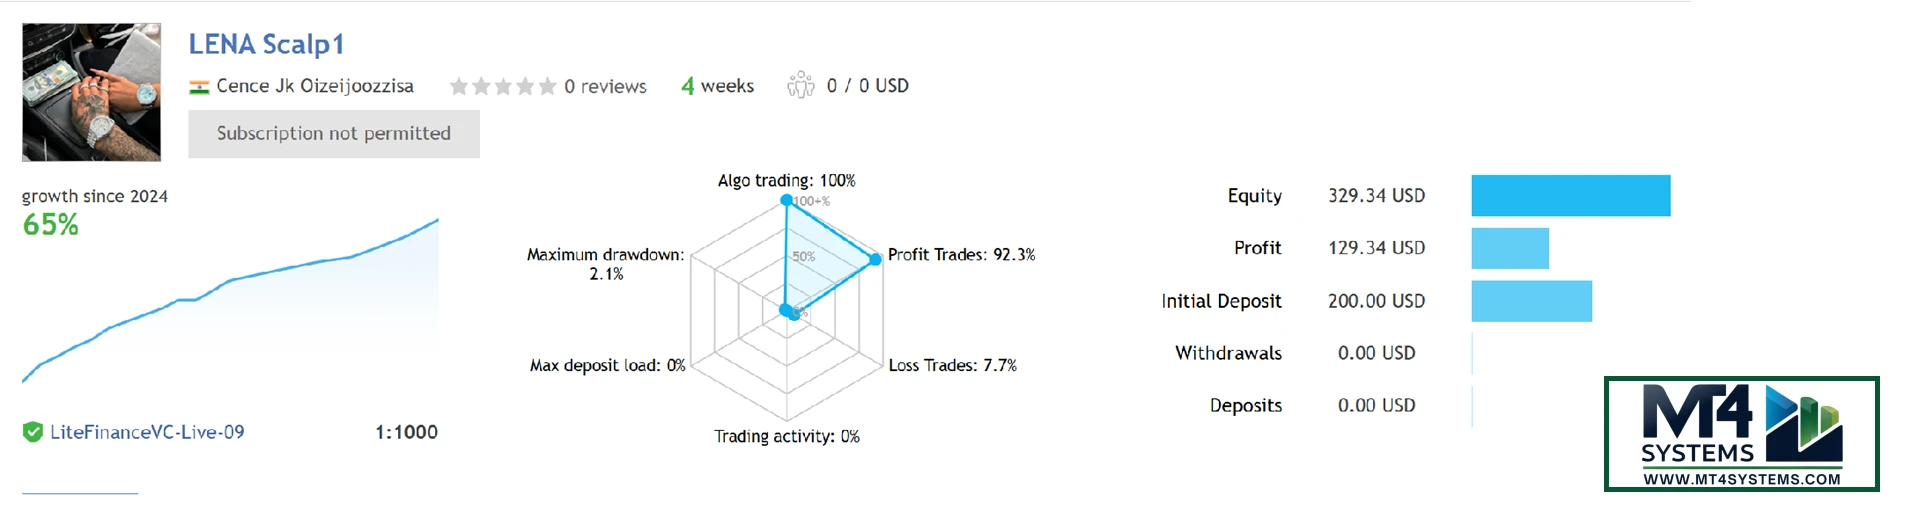Open the LENA Scalp1 signal title

click(266, 44)
